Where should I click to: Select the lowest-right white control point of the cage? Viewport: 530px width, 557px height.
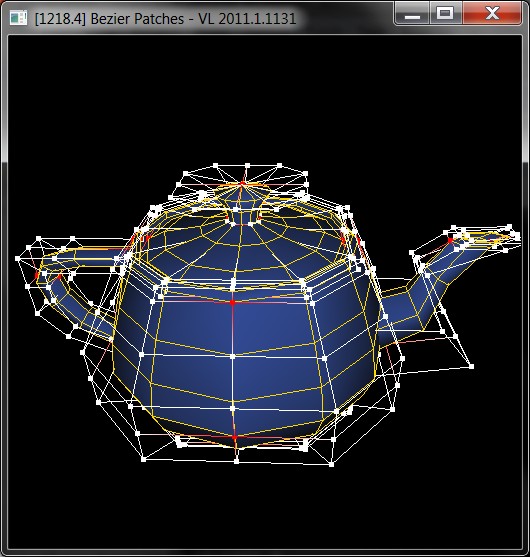(x=331, y=464)
